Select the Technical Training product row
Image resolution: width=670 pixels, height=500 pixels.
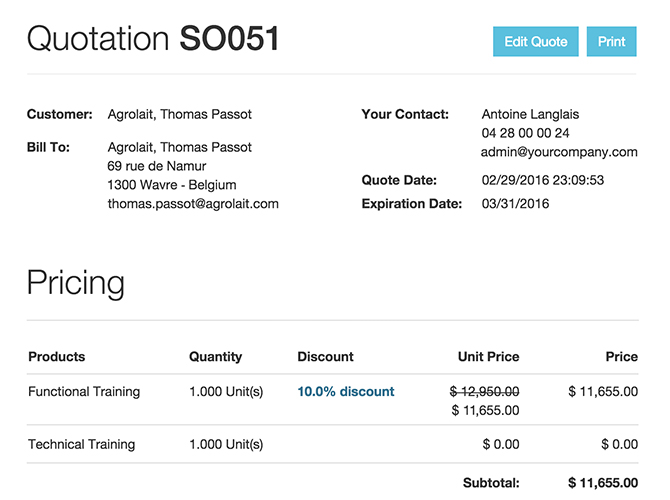[x=81, y=444]
